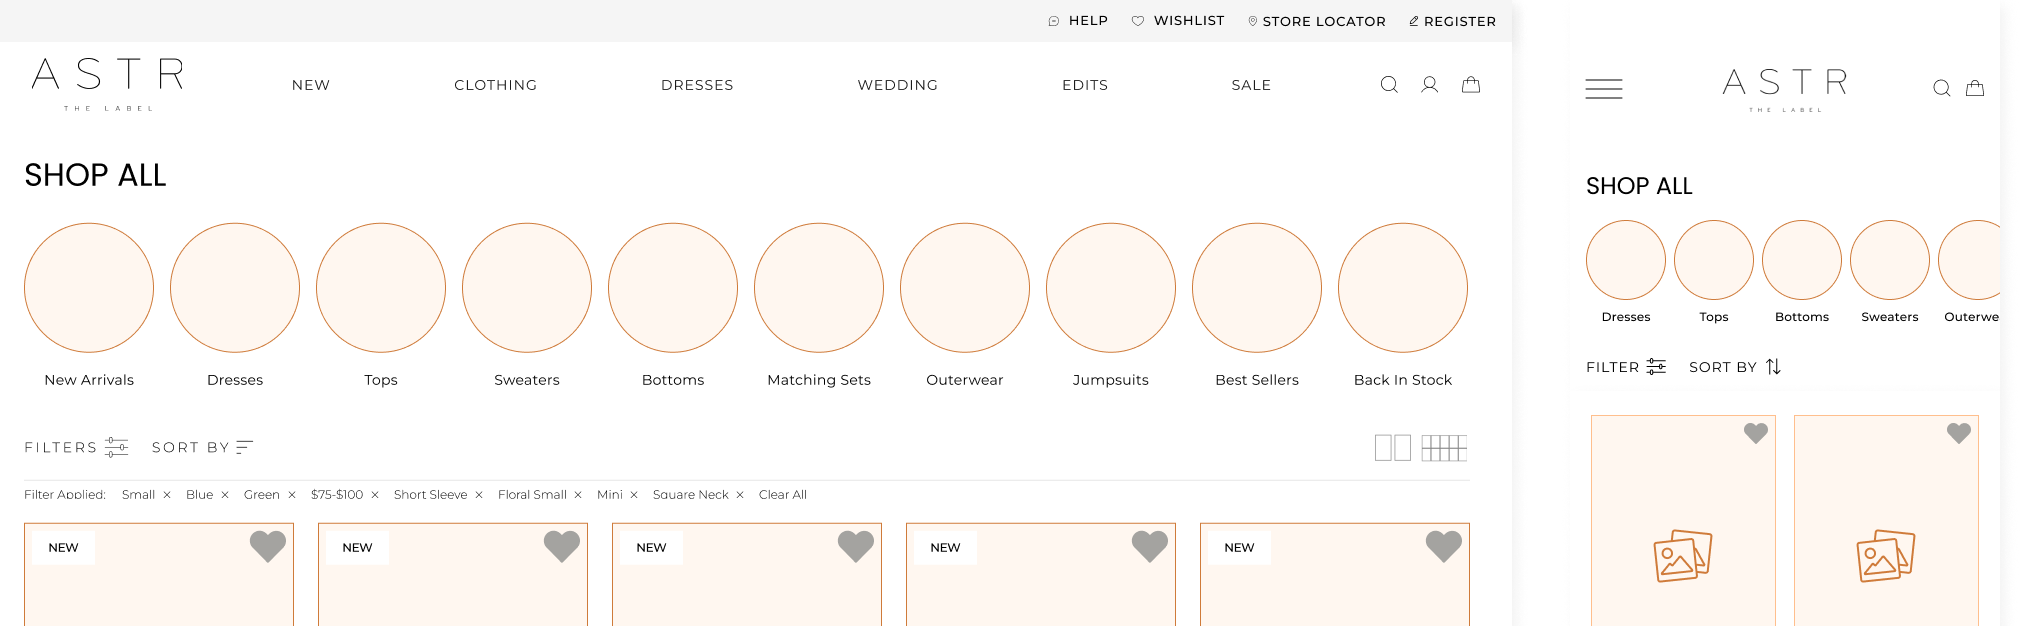Favorite the fifth desktop product card

pos(1444,546)
